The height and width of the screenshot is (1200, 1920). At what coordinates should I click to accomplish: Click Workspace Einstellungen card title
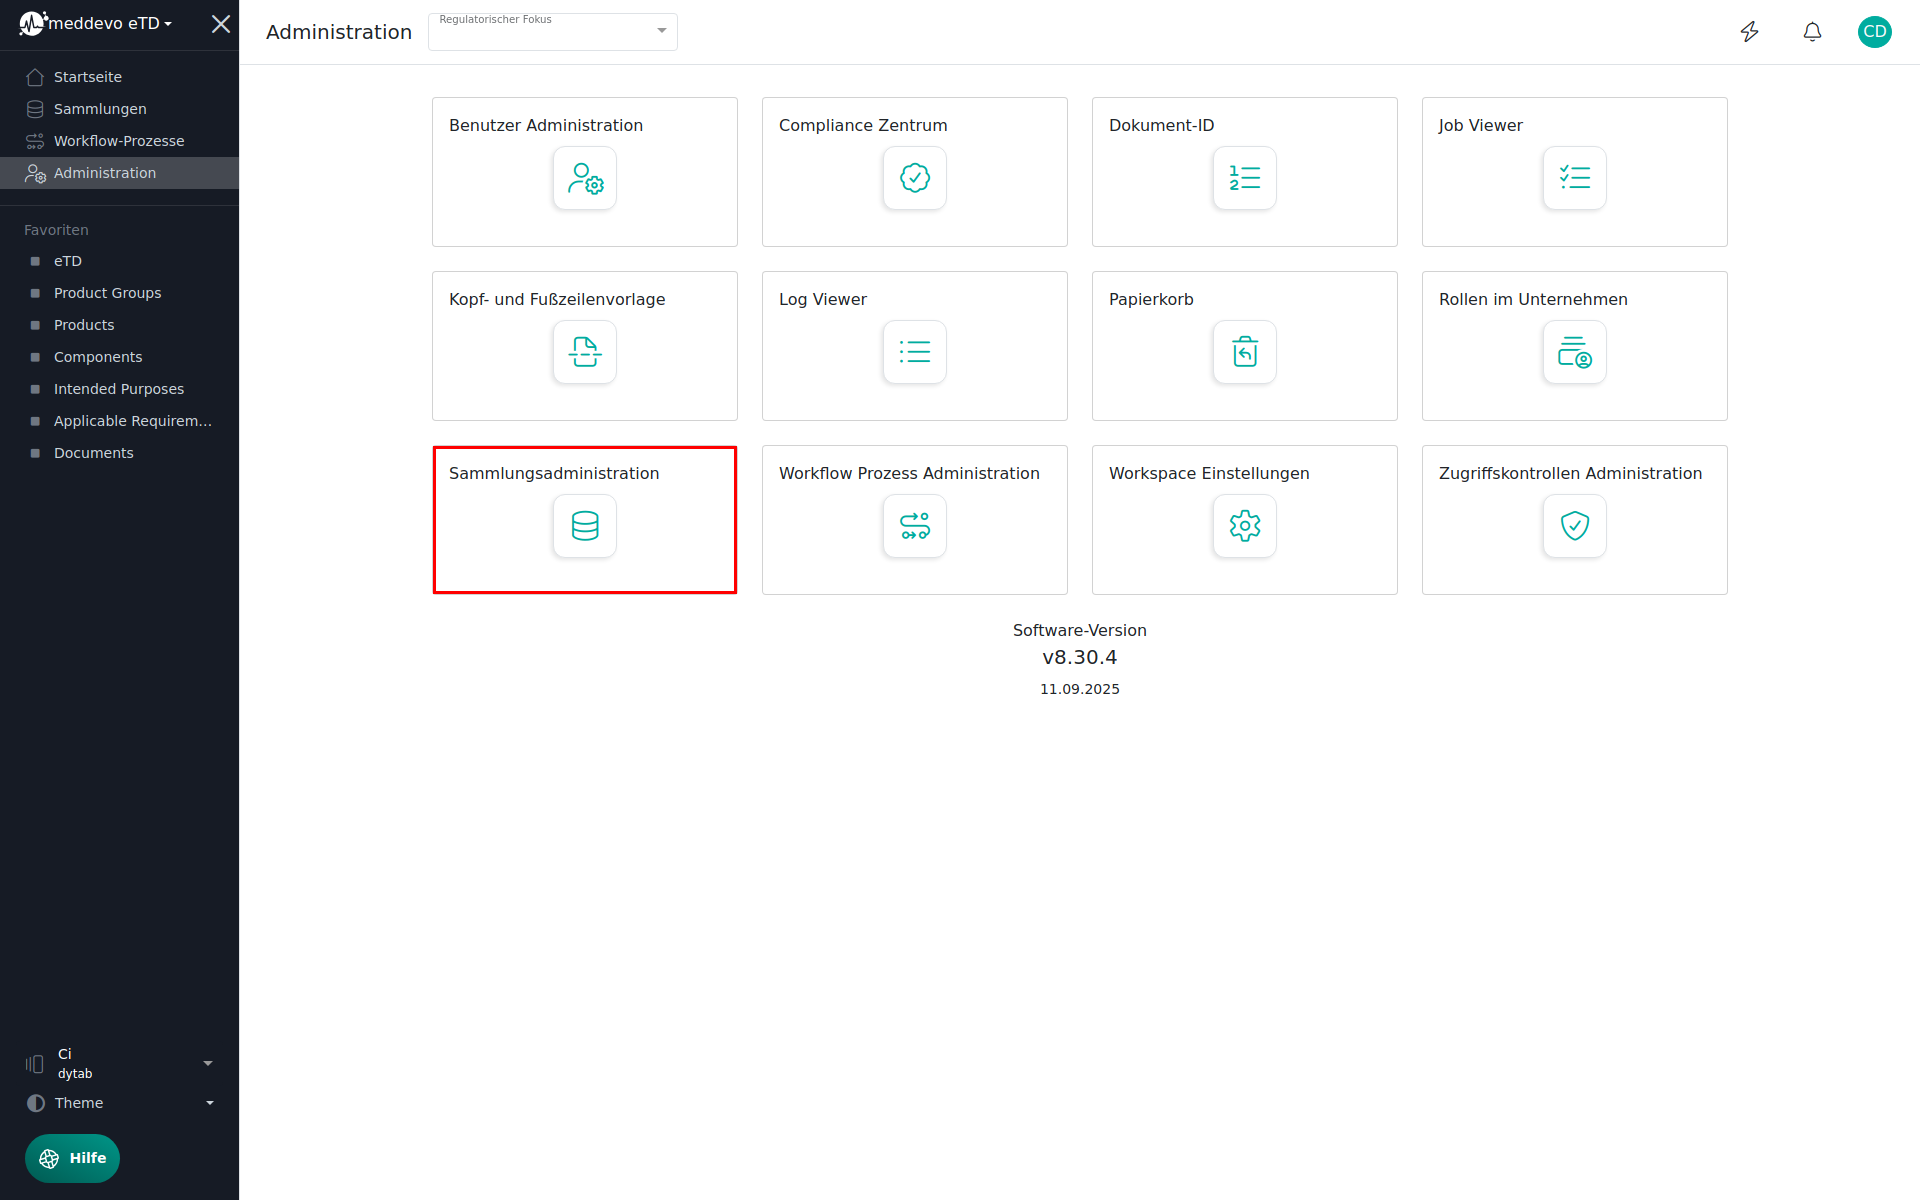[x=1209, y=473]
